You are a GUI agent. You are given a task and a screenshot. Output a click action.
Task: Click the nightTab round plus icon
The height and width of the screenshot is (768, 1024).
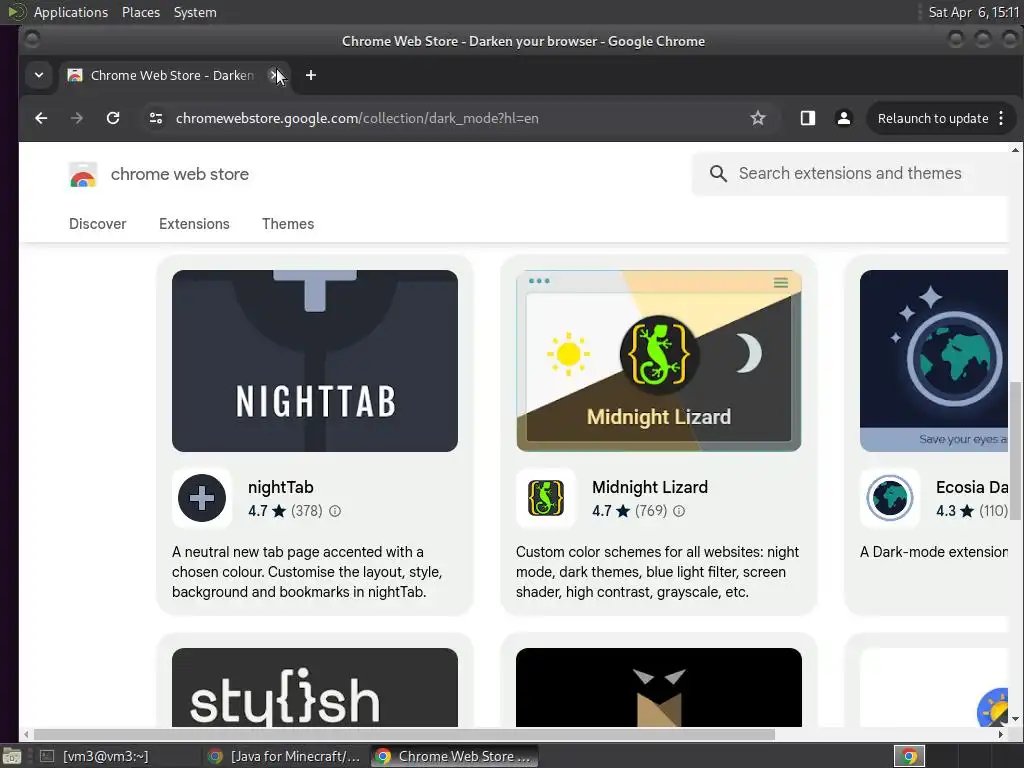click(202, 498)
